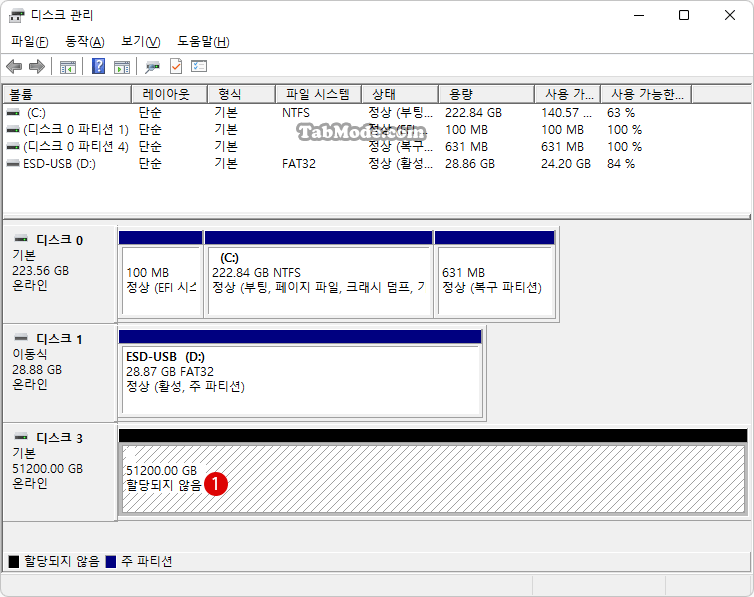
Task: Click the 디스크 3 disk icon
Action: [x=21, y=436]
